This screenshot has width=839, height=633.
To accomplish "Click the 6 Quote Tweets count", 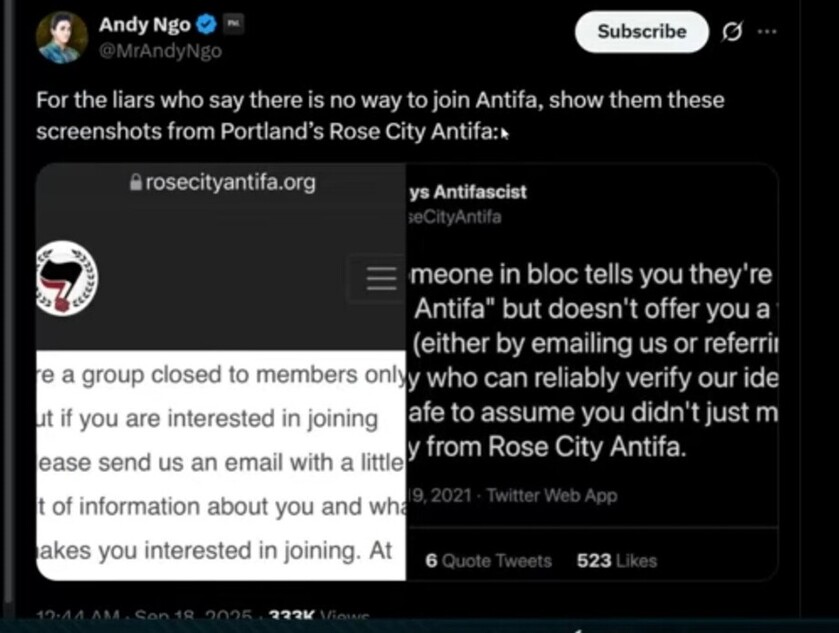I will click(x=488, y=561).
